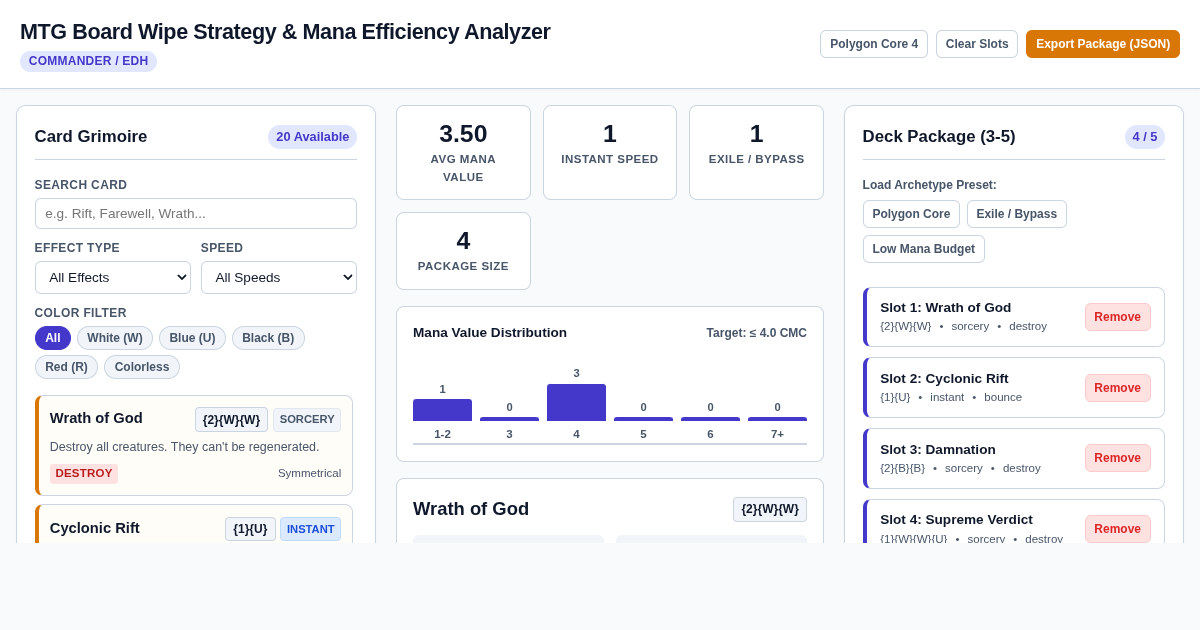Screen dimensions: 1200x630
Task: Toggle the Colorless color filter
Action: tap(142, 367)
